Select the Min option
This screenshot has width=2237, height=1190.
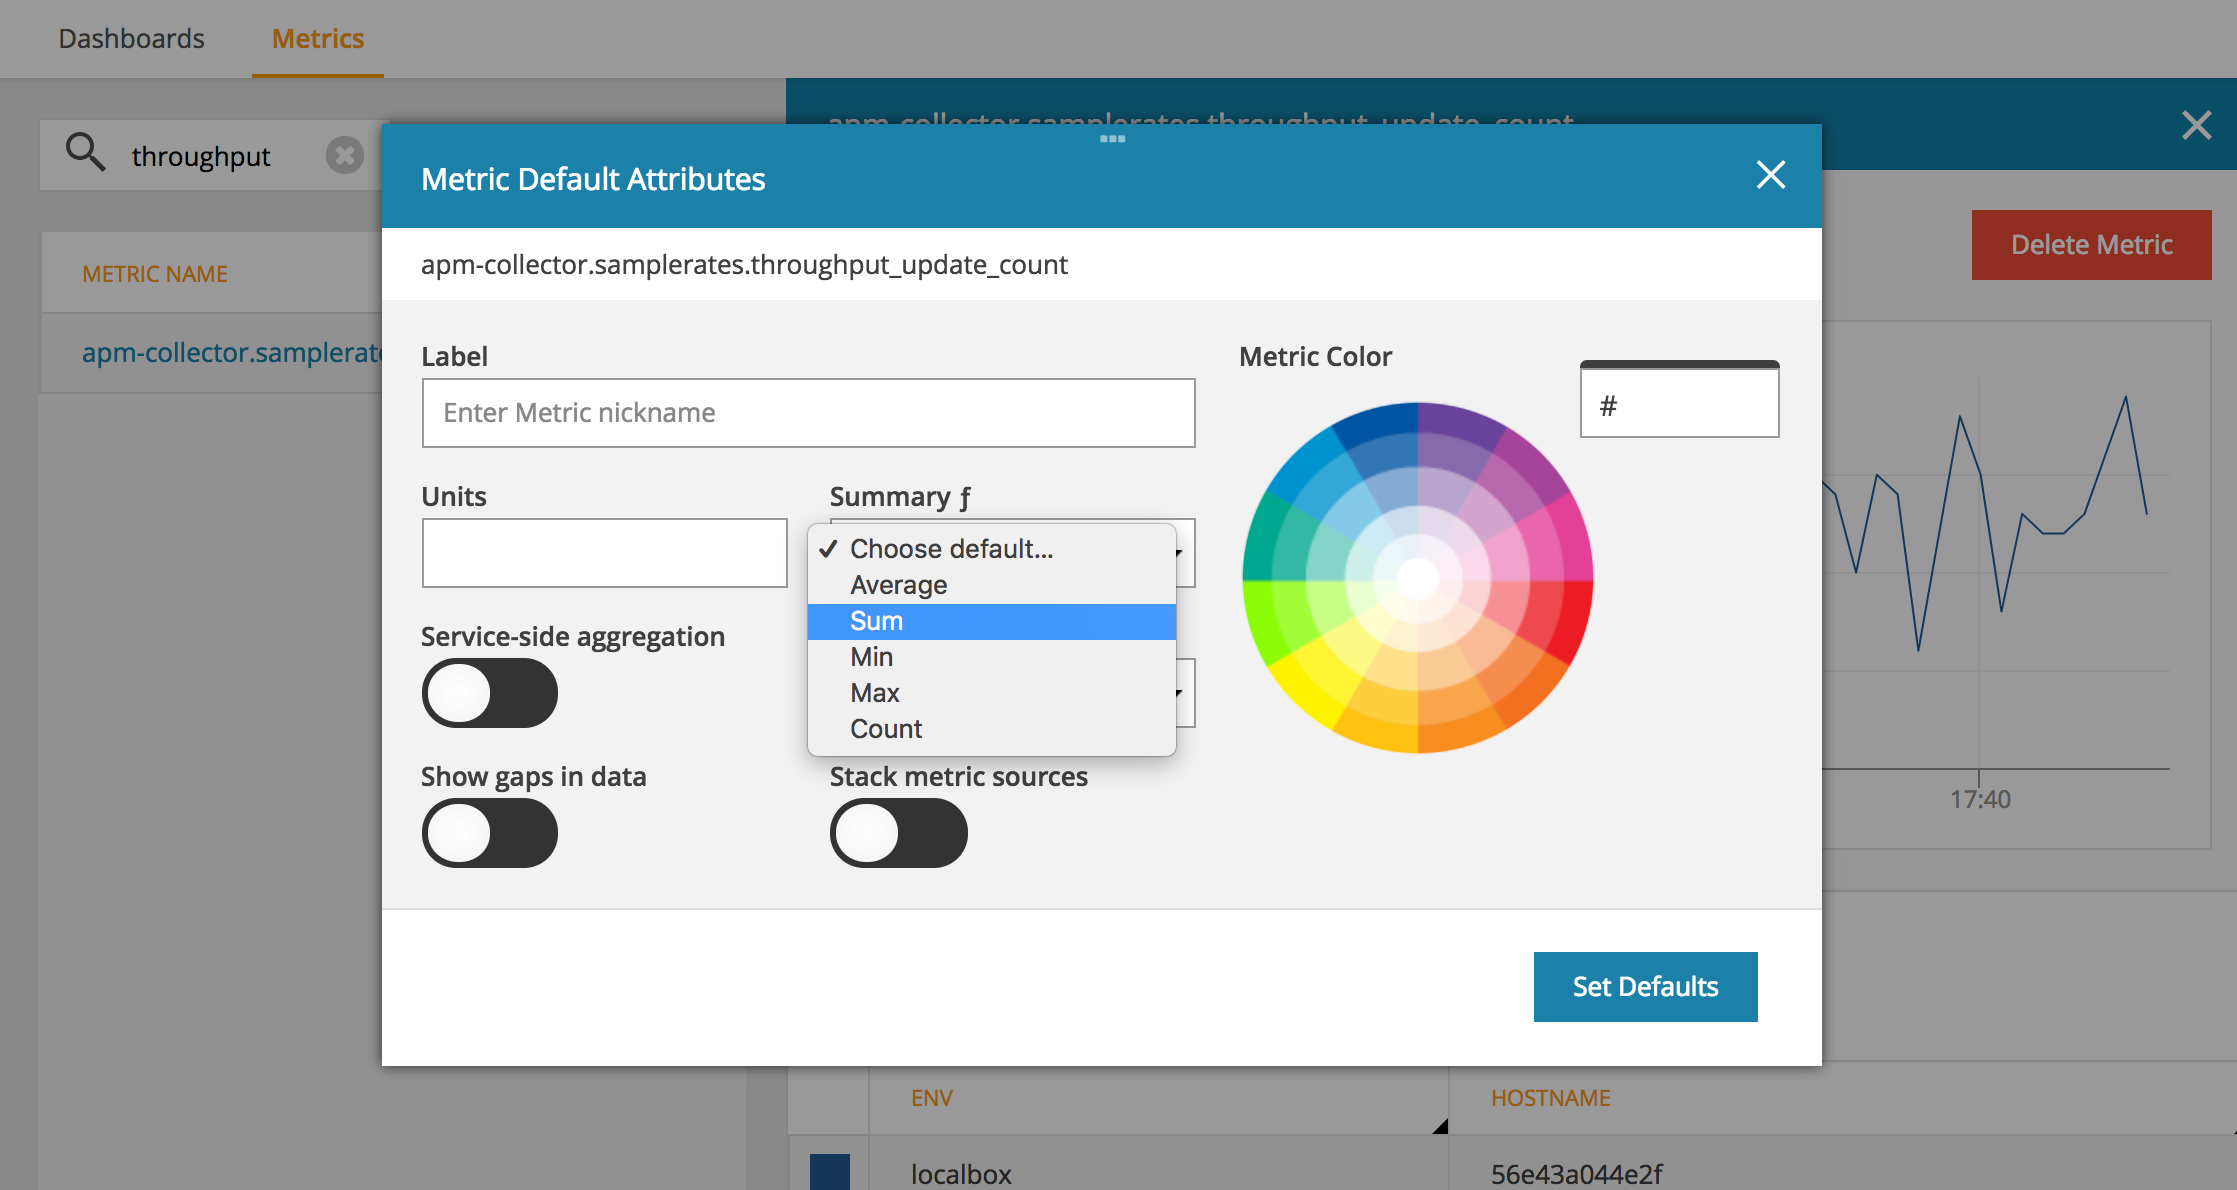point(872,657)
